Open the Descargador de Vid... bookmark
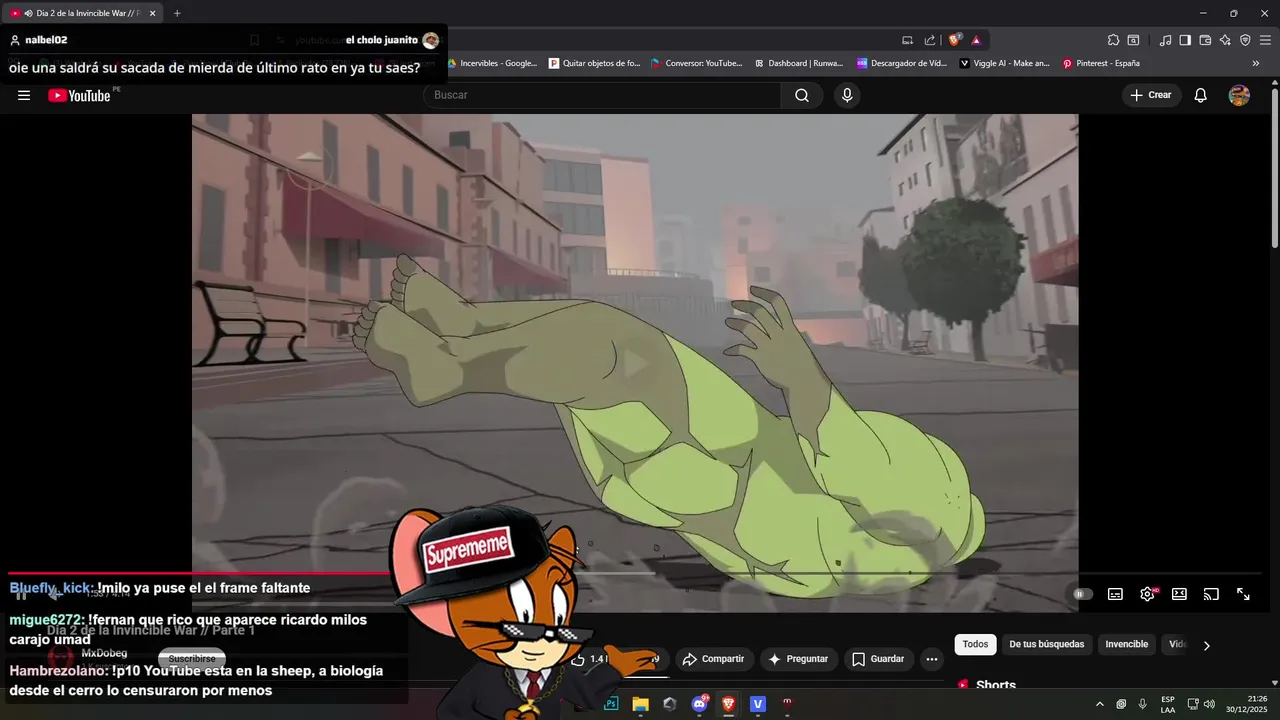1280x720 pixels. [x=902, y=63]
